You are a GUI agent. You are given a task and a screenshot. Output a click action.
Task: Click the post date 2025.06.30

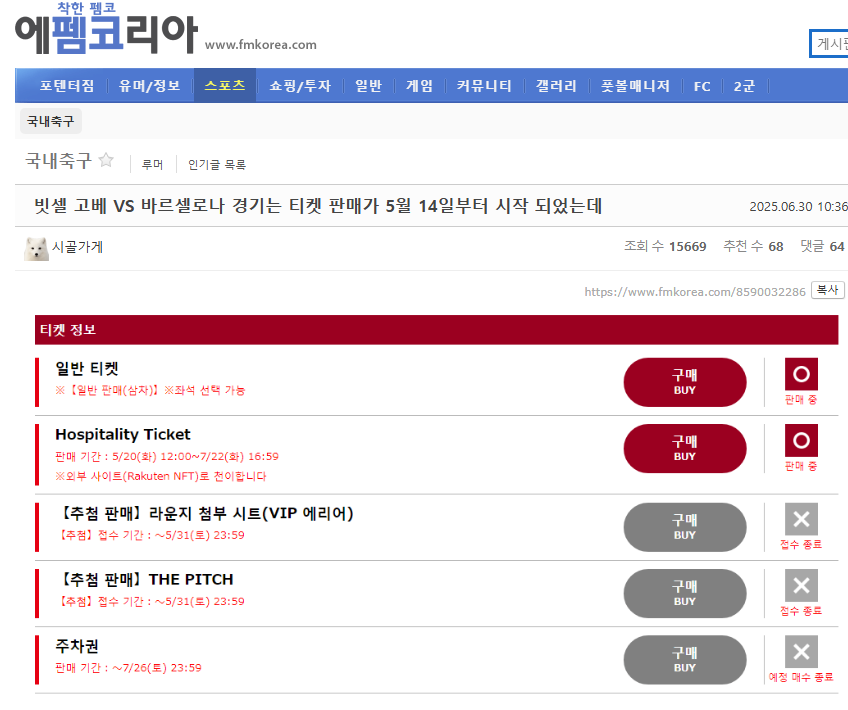(x=798, y=207)
